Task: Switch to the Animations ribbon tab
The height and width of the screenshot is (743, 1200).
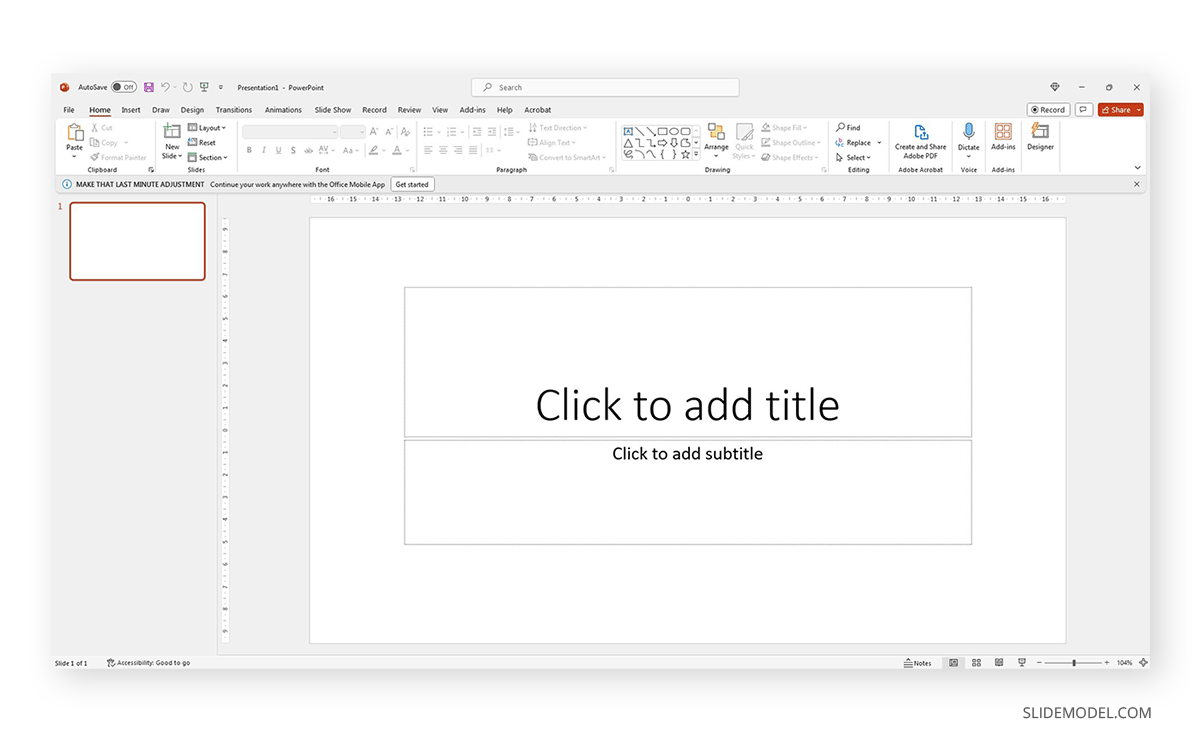Action: (283, 110)
